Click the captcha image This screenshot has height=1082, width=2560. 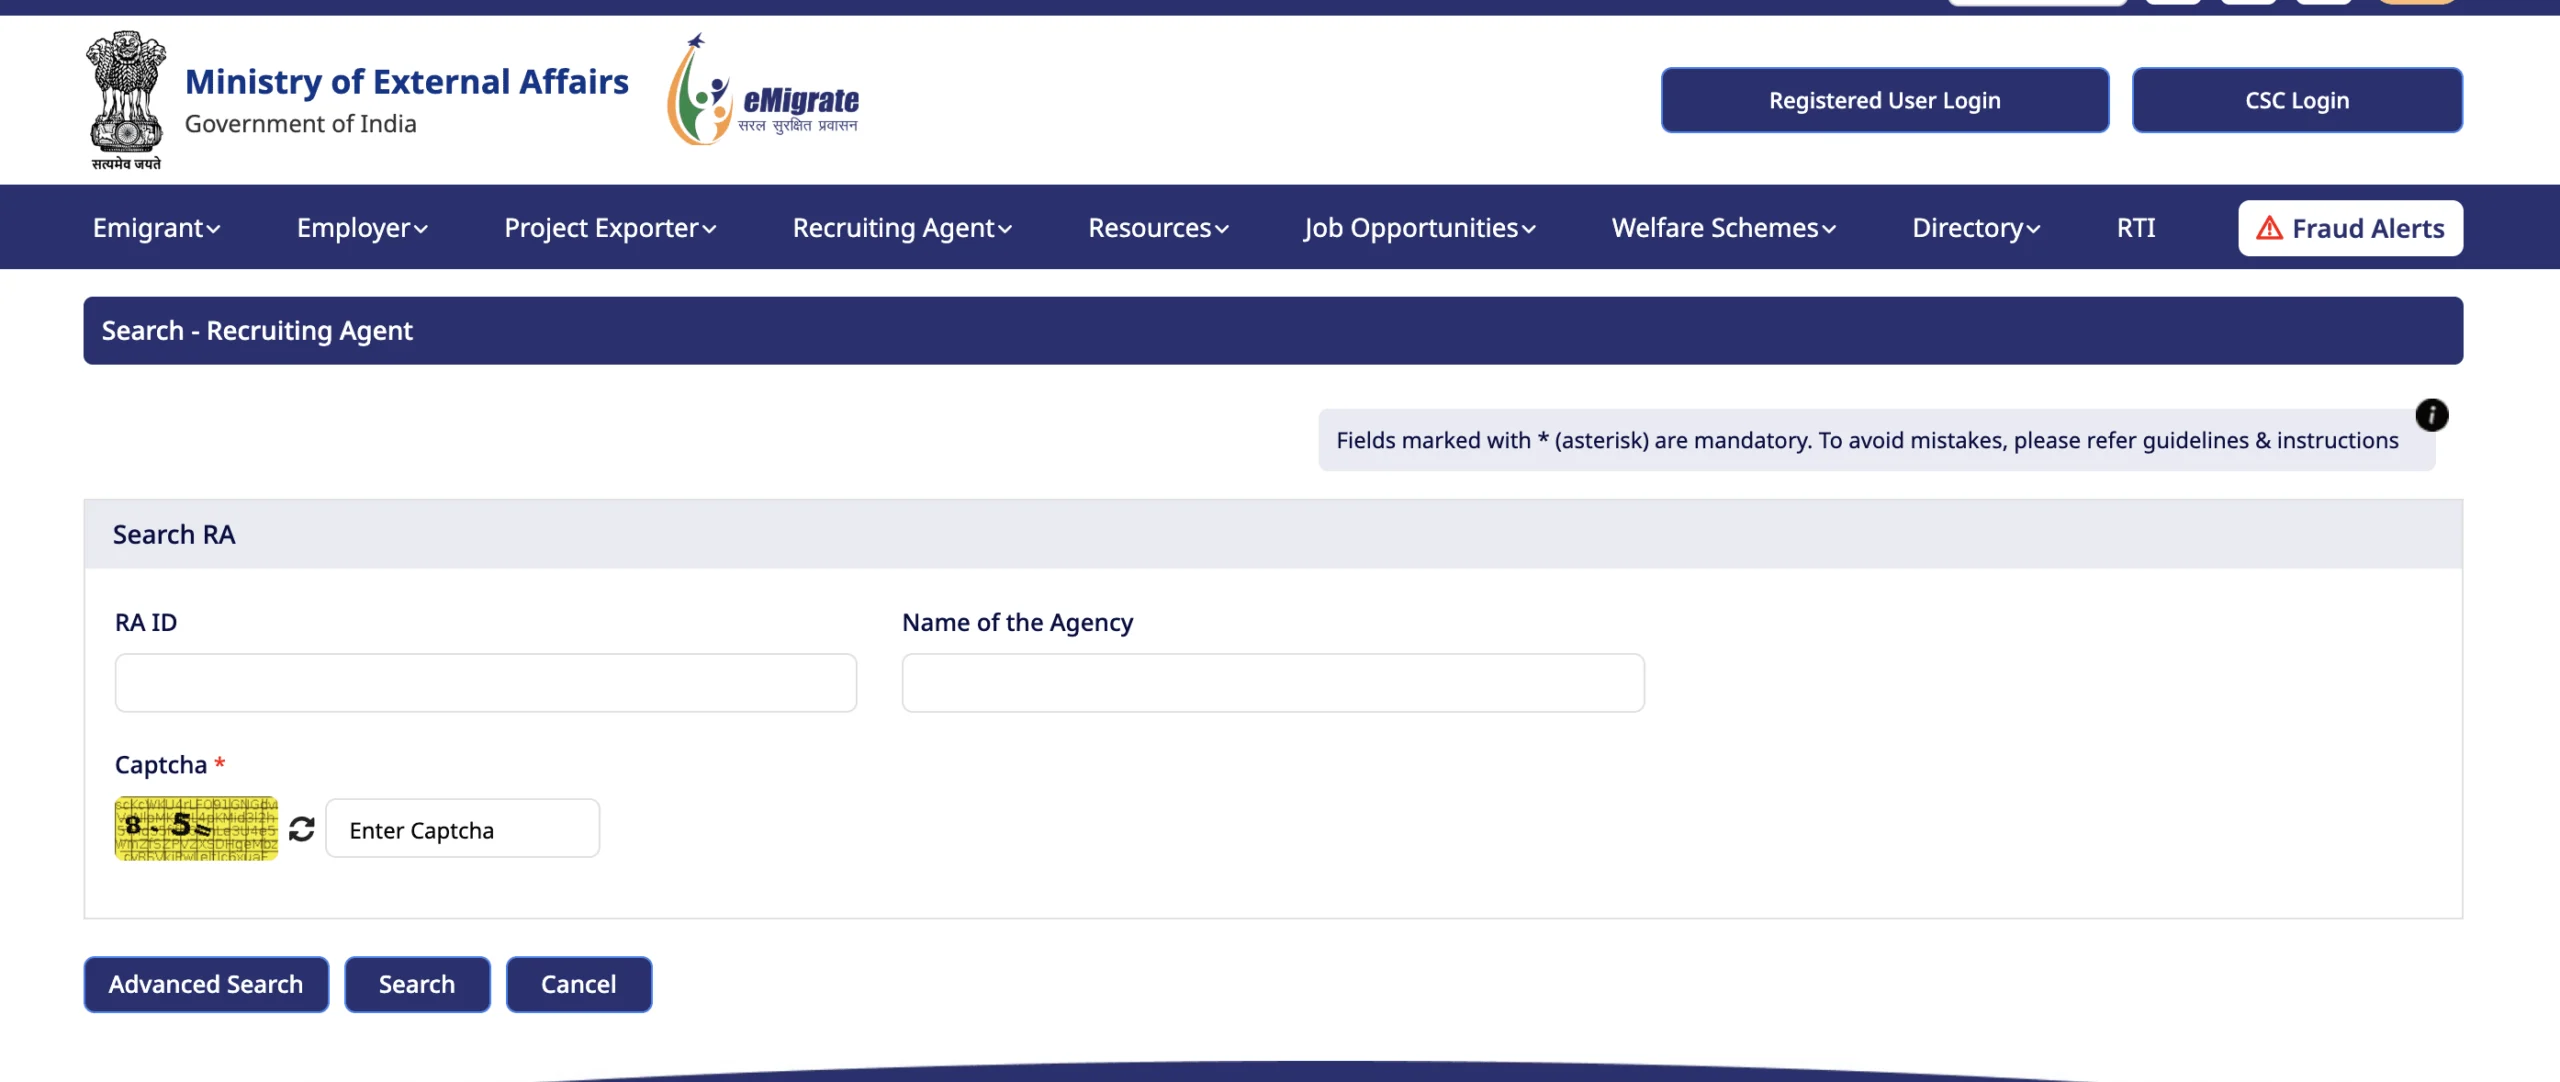[x=196, y=828]
